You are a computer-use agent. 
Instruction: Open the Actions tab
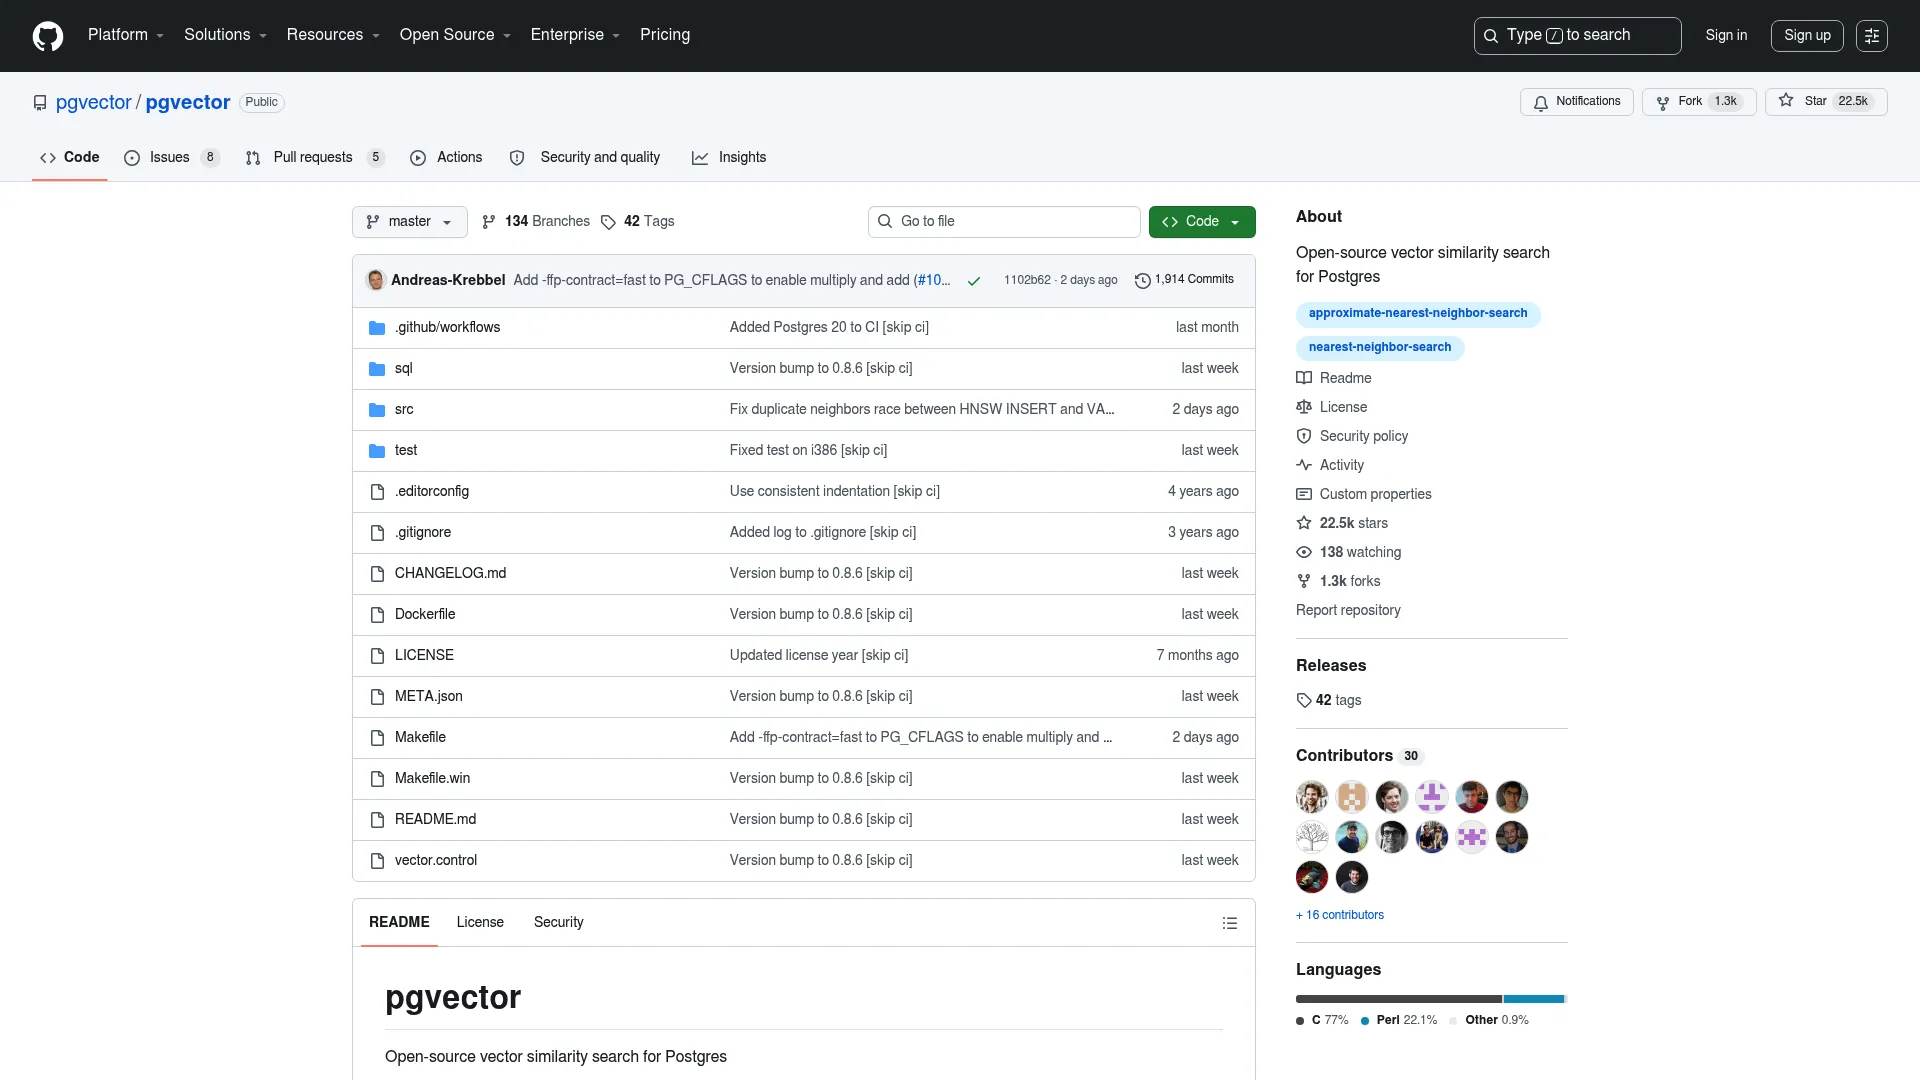(x=446, y=158)
